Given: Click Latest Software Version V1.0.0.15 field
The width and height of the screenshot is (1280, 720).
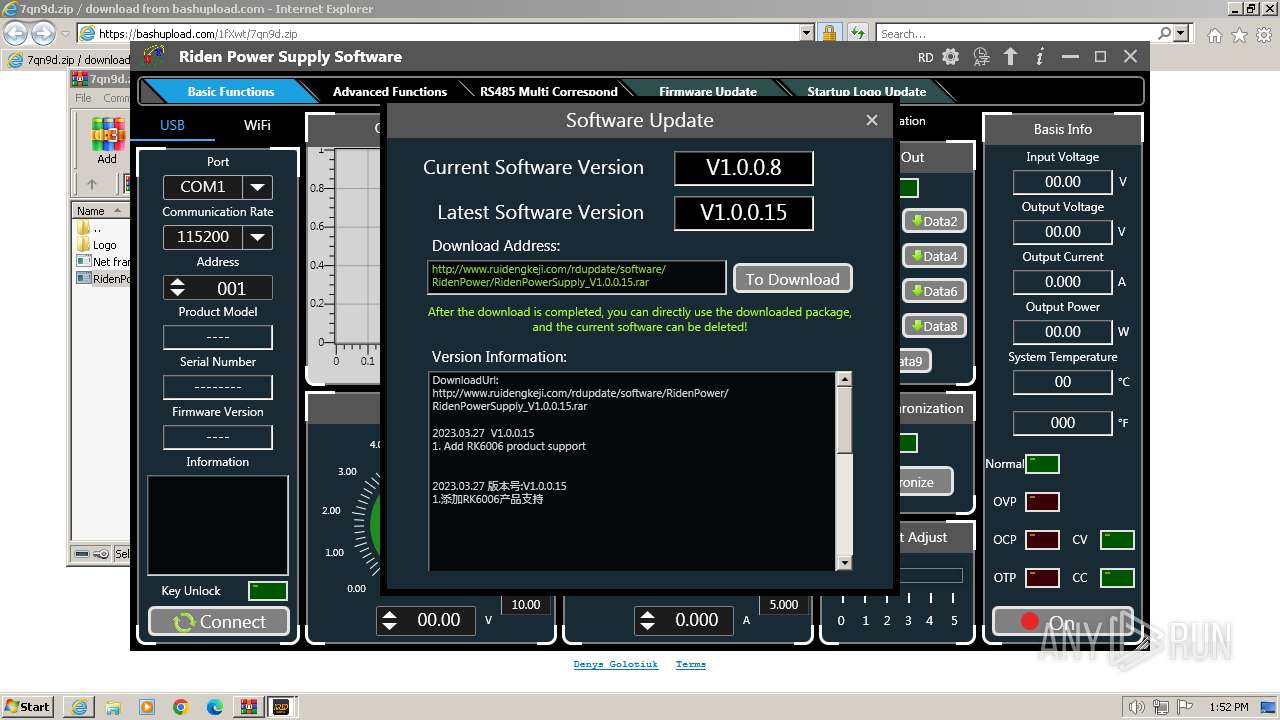Looking at the screenshot, I should coord(743,213).
